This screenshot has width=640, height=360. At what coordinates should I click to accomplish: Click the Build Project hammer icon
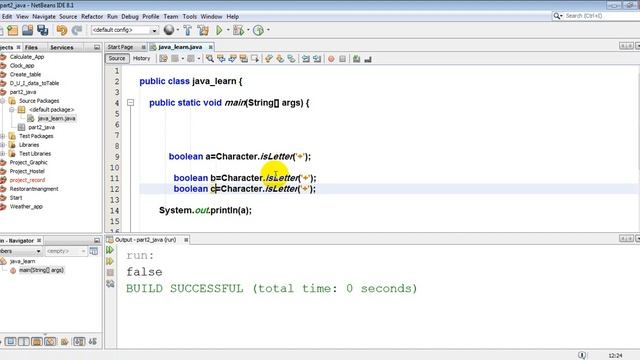coord(187,30)
